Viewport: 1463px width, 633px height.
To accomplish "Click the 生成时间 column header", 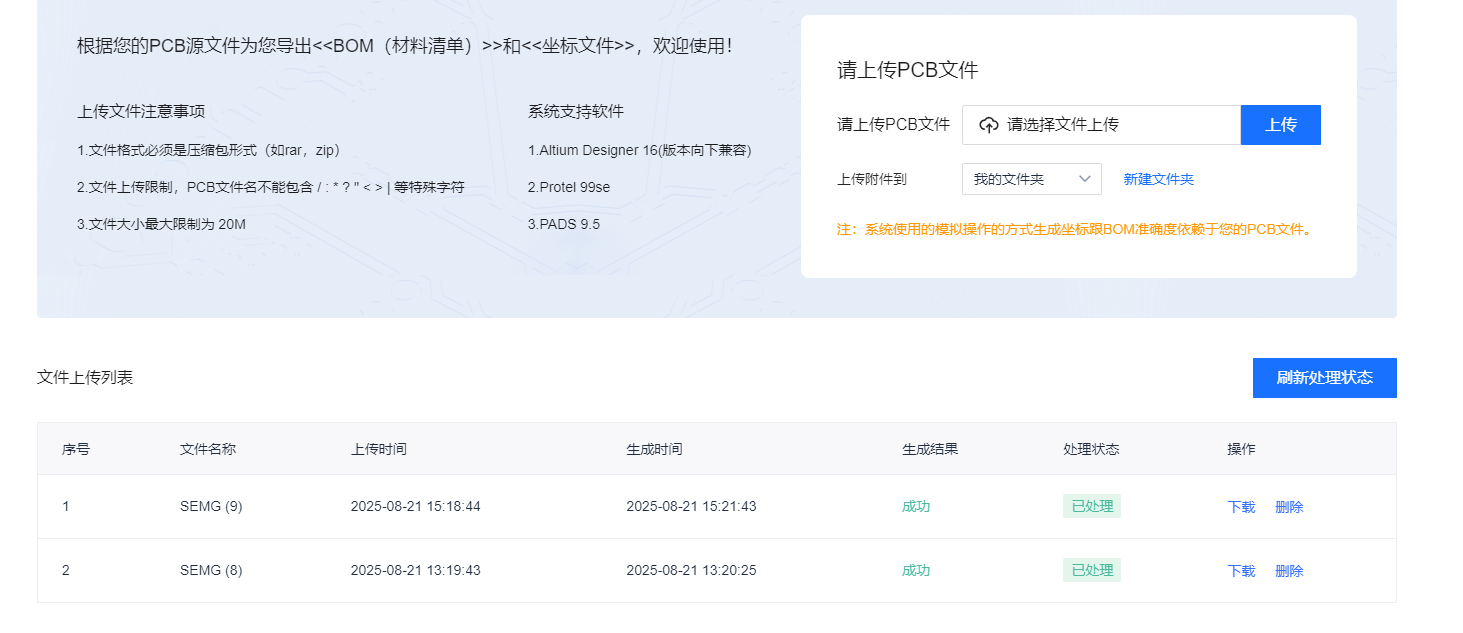I will 654,450.
